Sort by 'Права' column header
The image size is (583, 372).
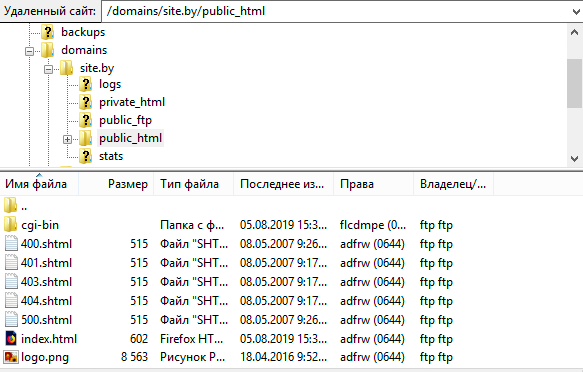tap(373, 184)
